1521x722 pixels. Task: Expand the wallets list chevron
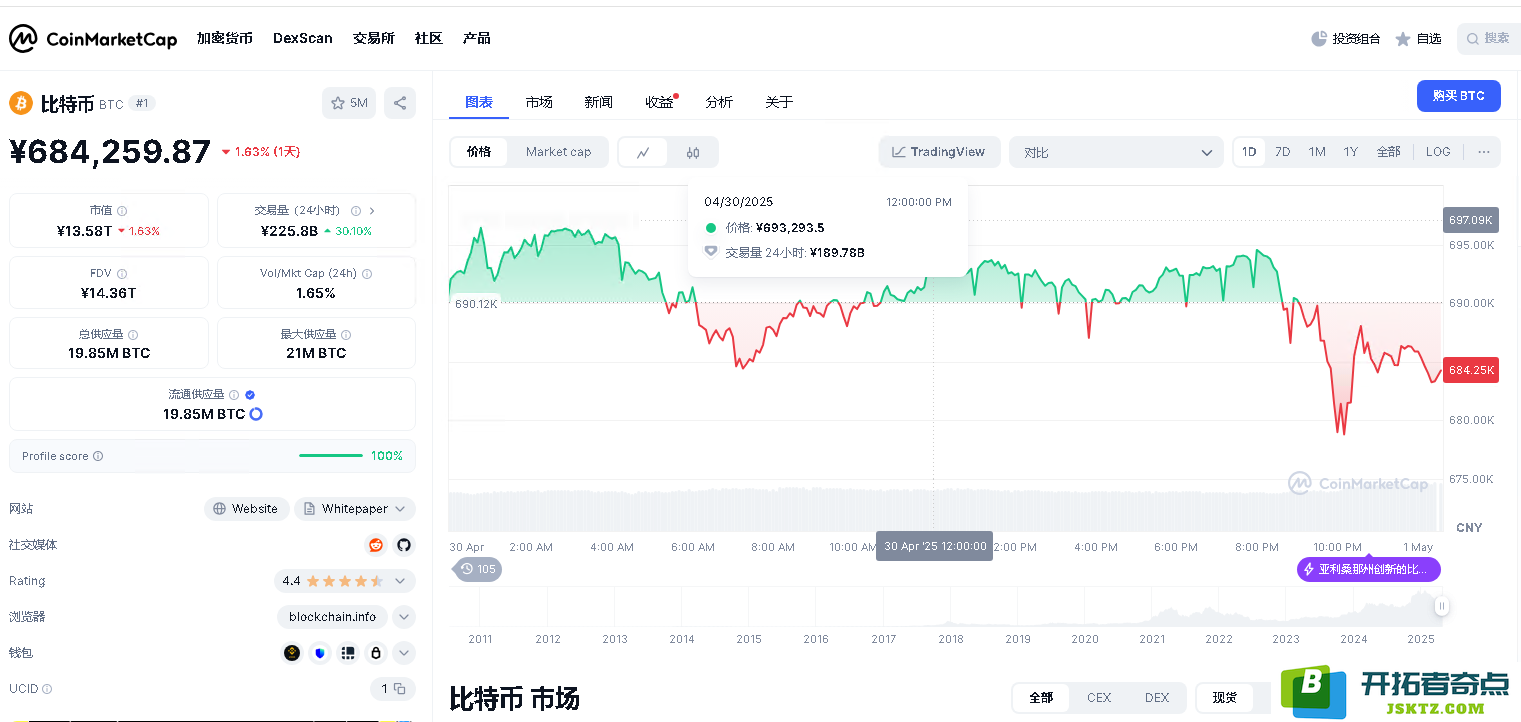pyautogui.click(x=404, y=653)
